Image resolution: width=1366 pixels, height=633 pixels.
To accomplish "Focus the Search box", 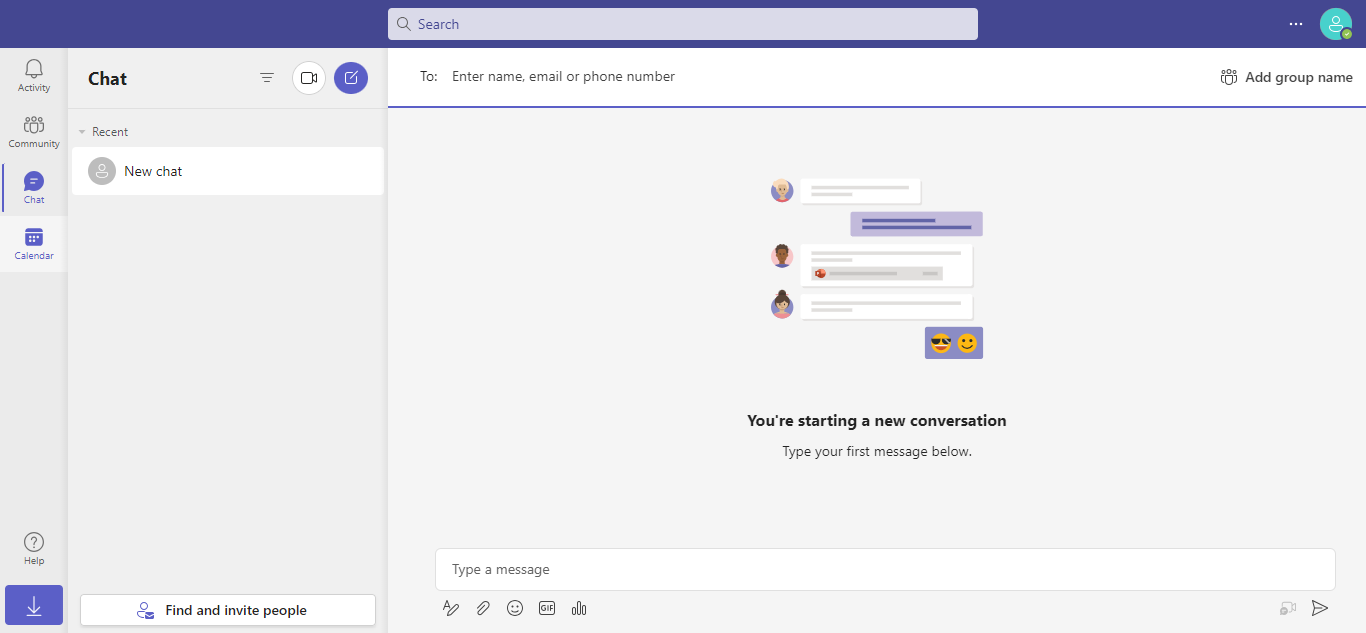I will (x=683, y=24).
